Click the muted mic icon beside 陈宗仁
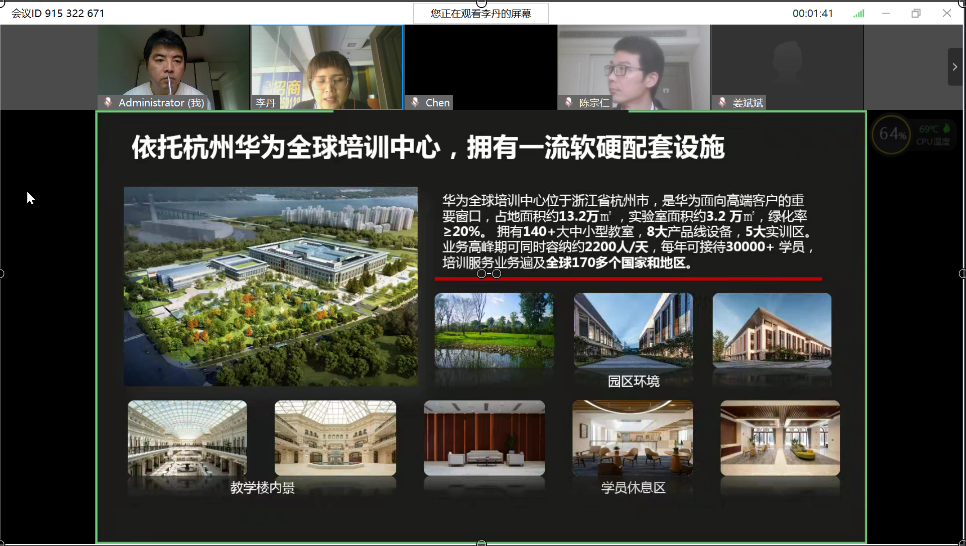Screen dimensions: 966x546 coord(569,102)
